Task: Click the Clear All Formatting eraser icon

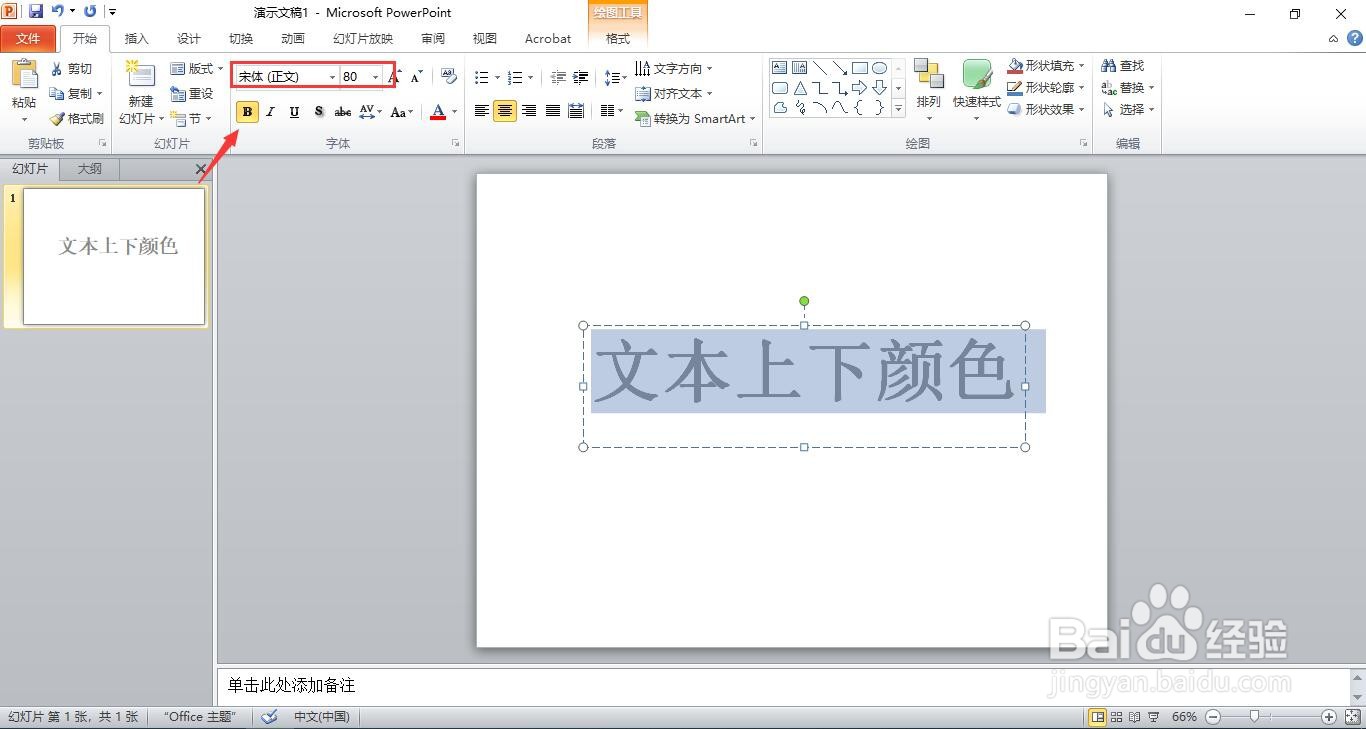Action: click(x=448, y=76)
